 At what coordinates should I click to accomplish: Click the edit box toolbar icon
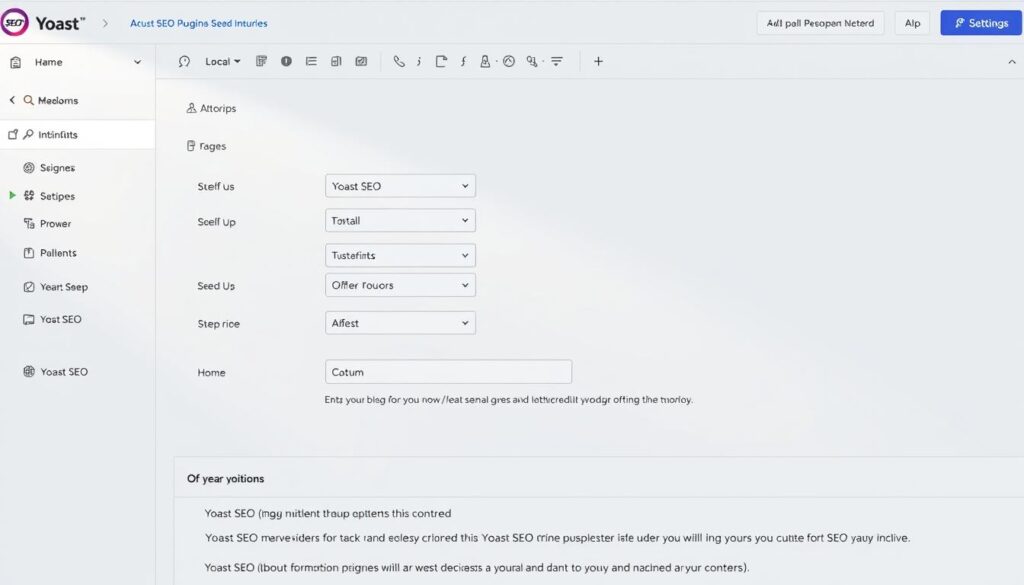coord(361,61)
